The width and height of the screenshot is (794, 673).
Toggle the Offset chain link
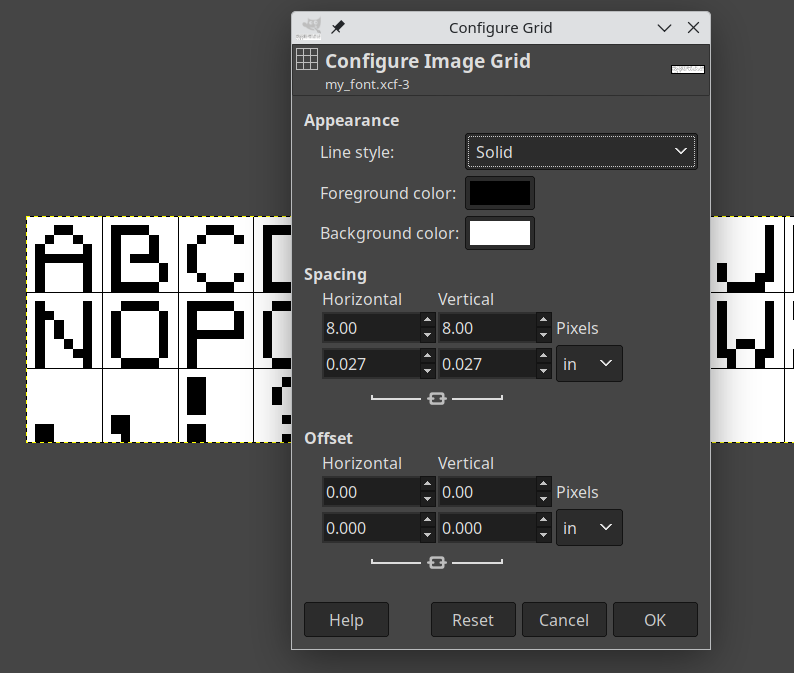pos(436,563)
